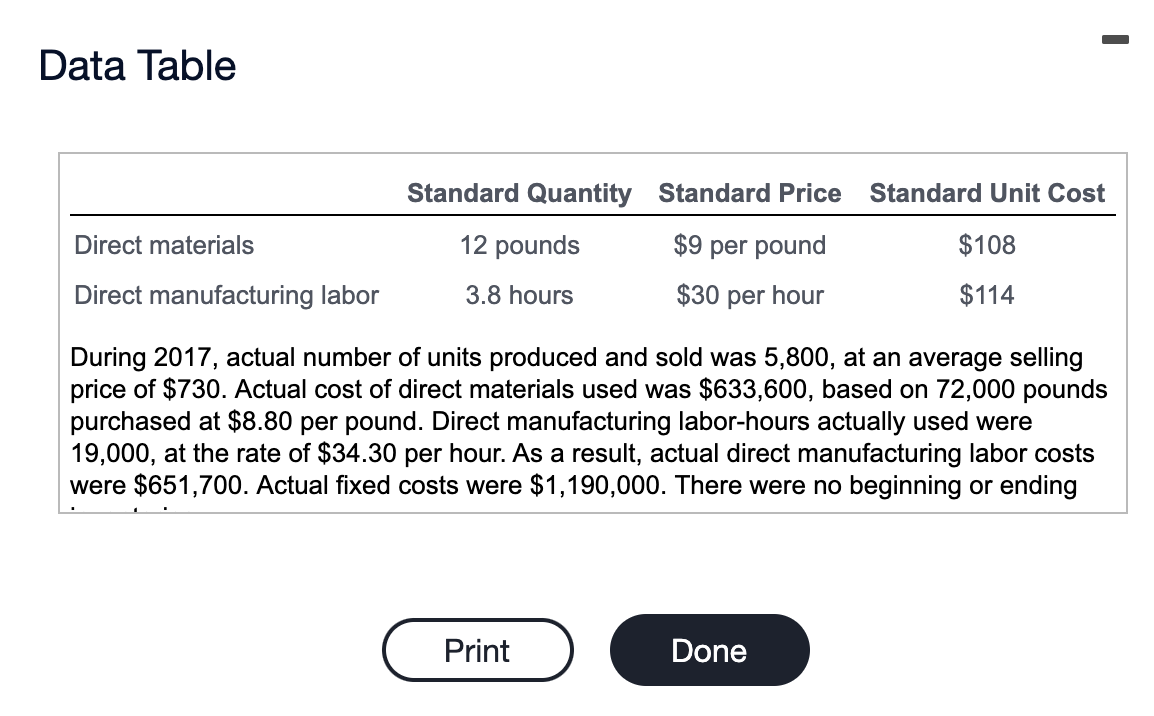Click the Print button
The image size is (1154, 716).
click(477, 650)
